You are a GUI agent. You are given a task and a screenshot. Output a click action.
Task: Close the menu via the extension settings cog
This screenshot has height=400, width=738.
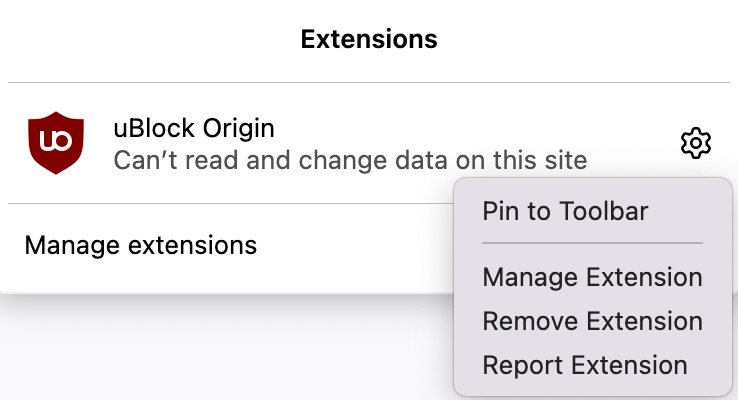click(695, 143)
